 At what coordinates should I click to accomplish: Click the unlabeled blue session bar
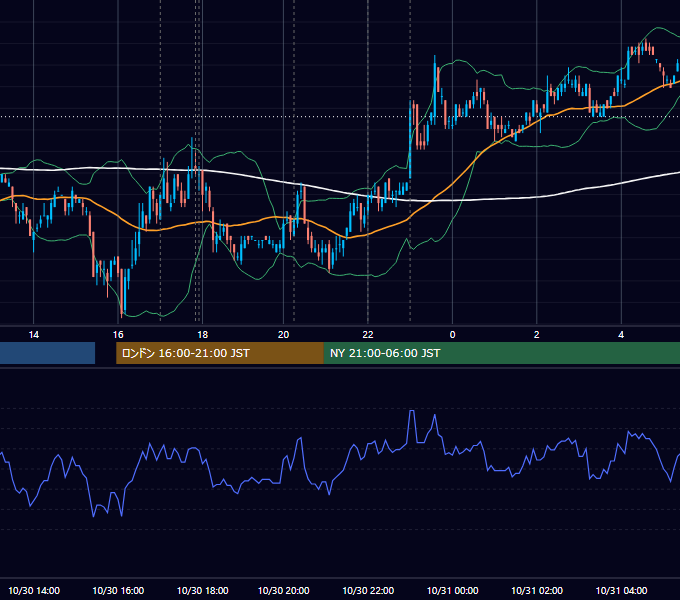click(x=47, y=353)
